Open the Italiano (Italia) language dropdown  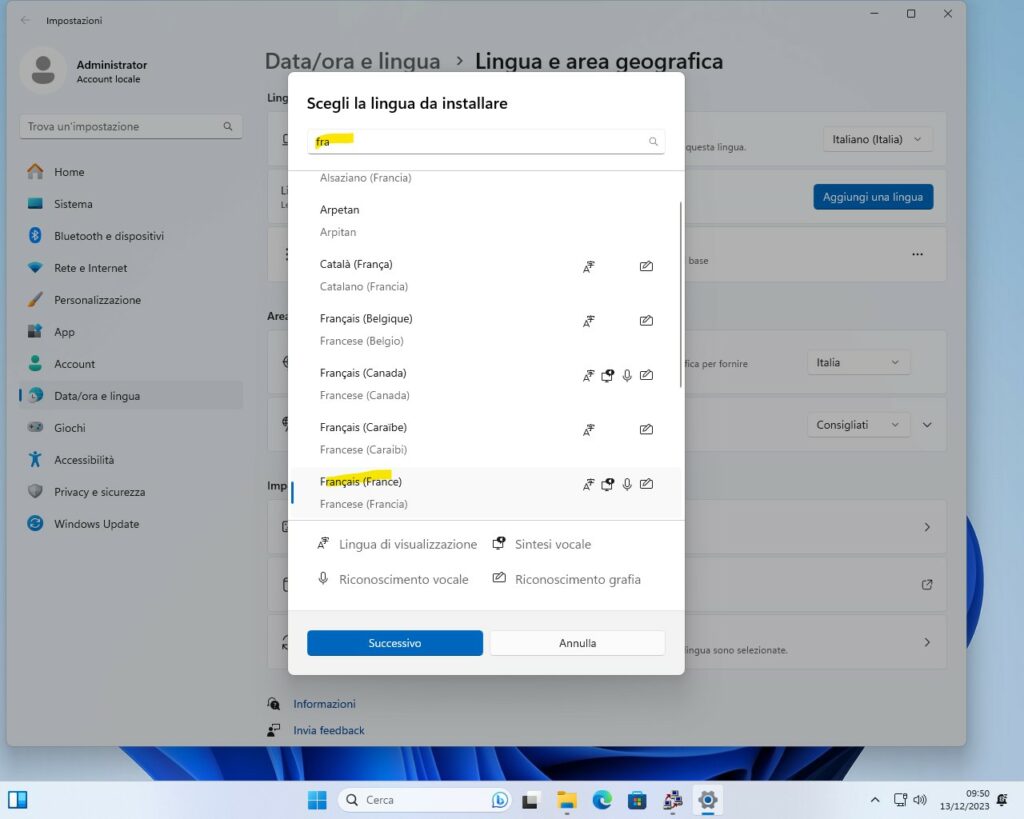click(877, 140)
